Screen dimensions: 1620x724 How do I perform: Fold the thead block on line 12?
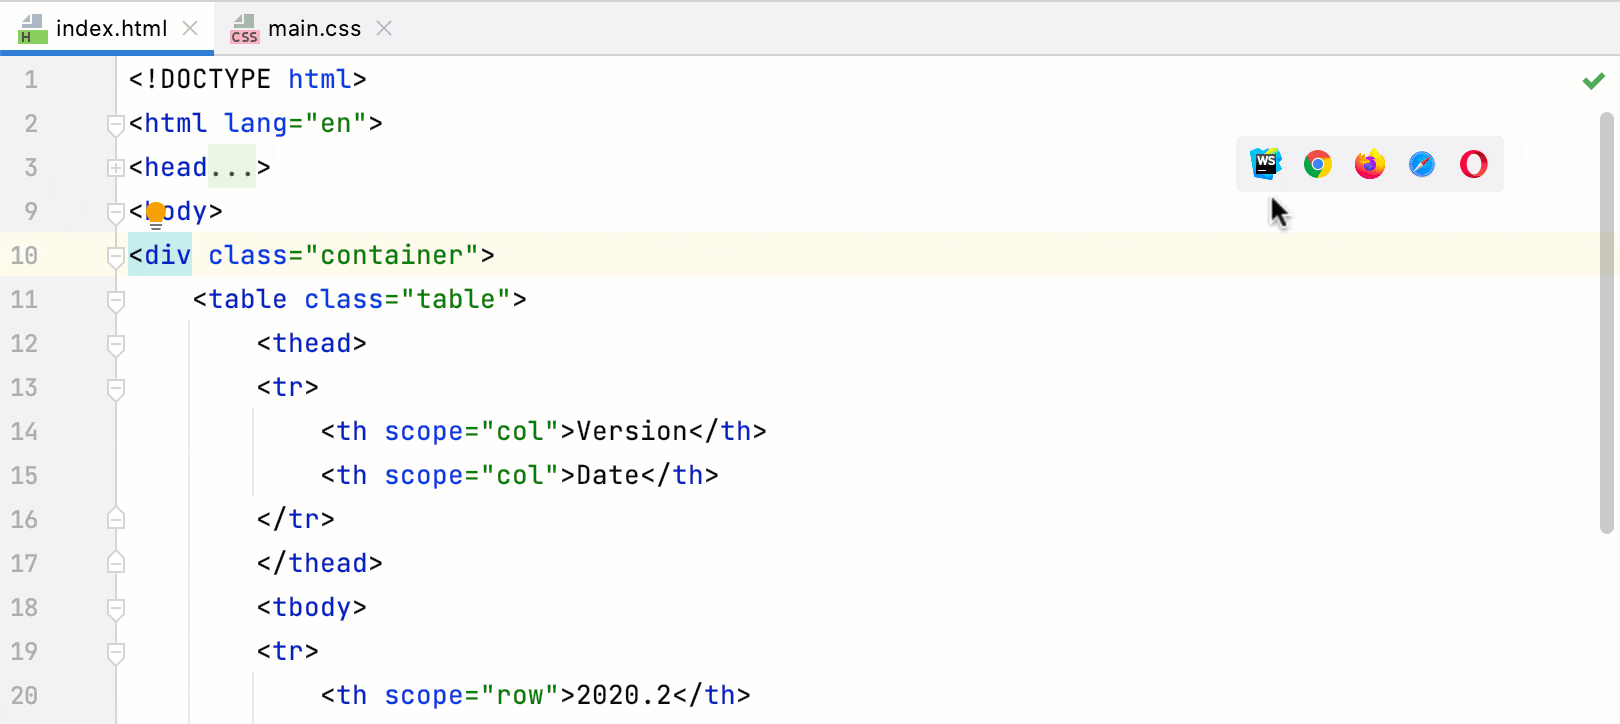[116, 344]
